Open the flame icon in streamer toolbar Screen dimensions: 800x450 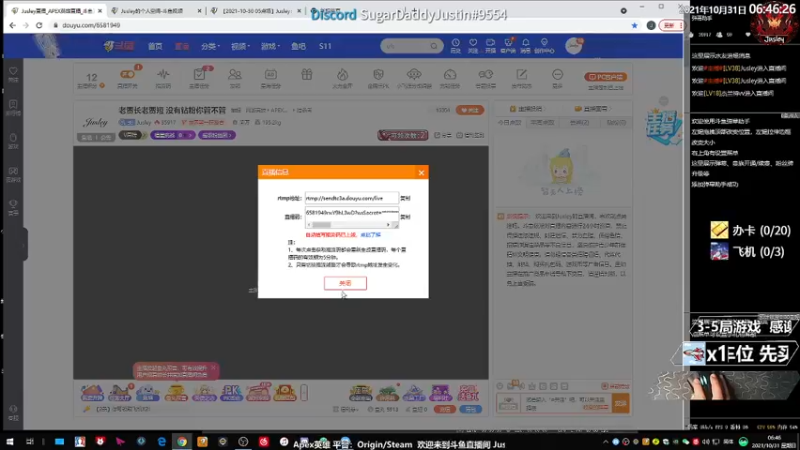342,74
